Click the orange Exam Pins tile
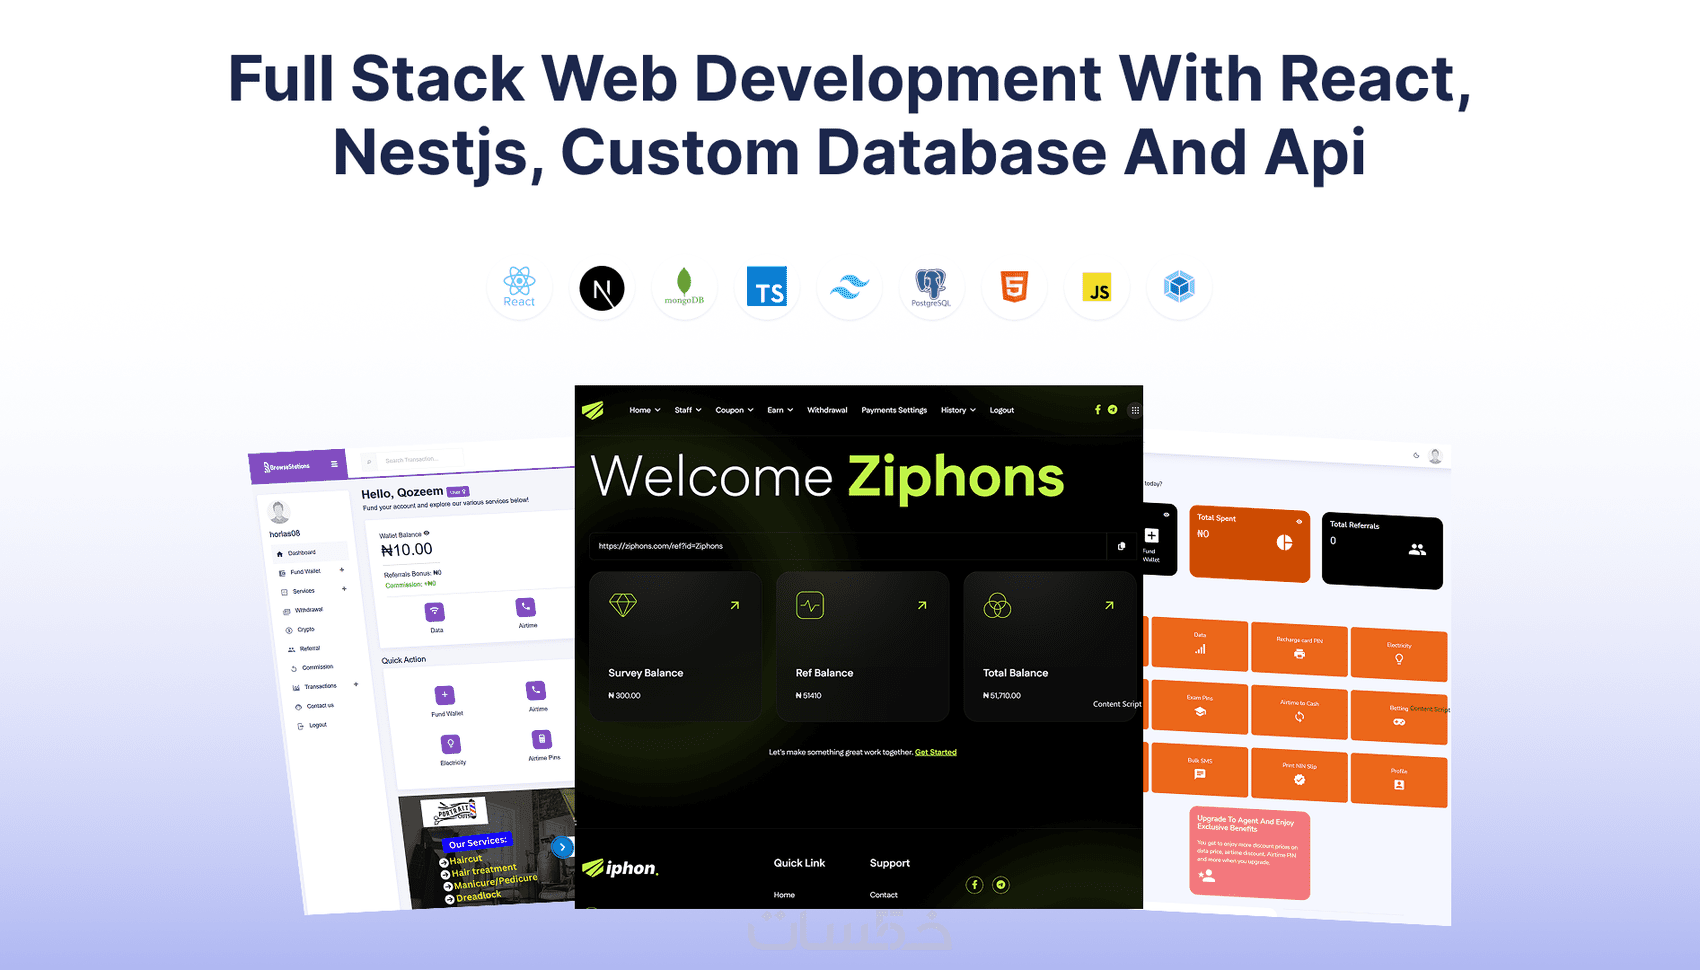Image resolution: width=1700 pixels, height=970 pixels. tap(1200, 706)
